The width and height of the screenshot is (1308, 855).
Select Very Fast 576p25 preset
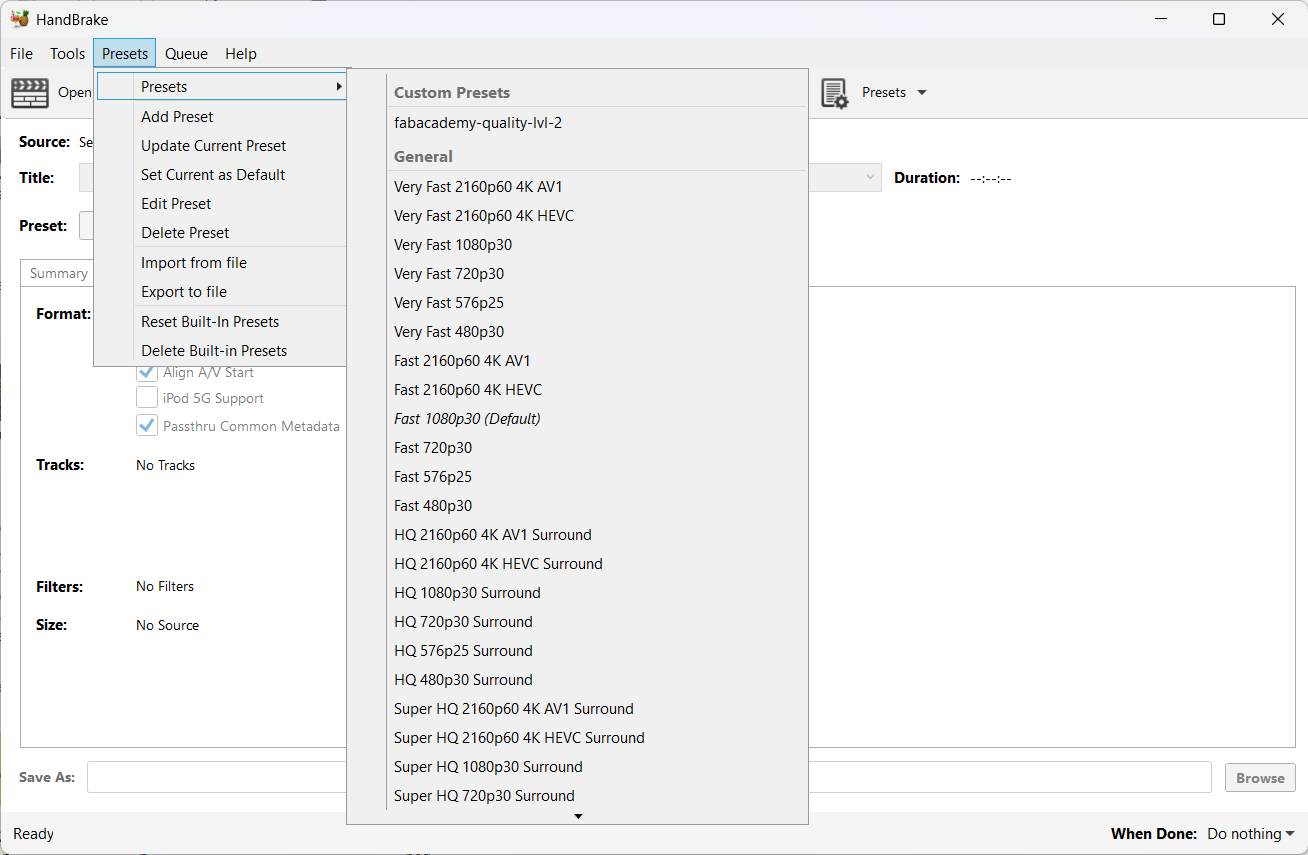pos(577,303)
